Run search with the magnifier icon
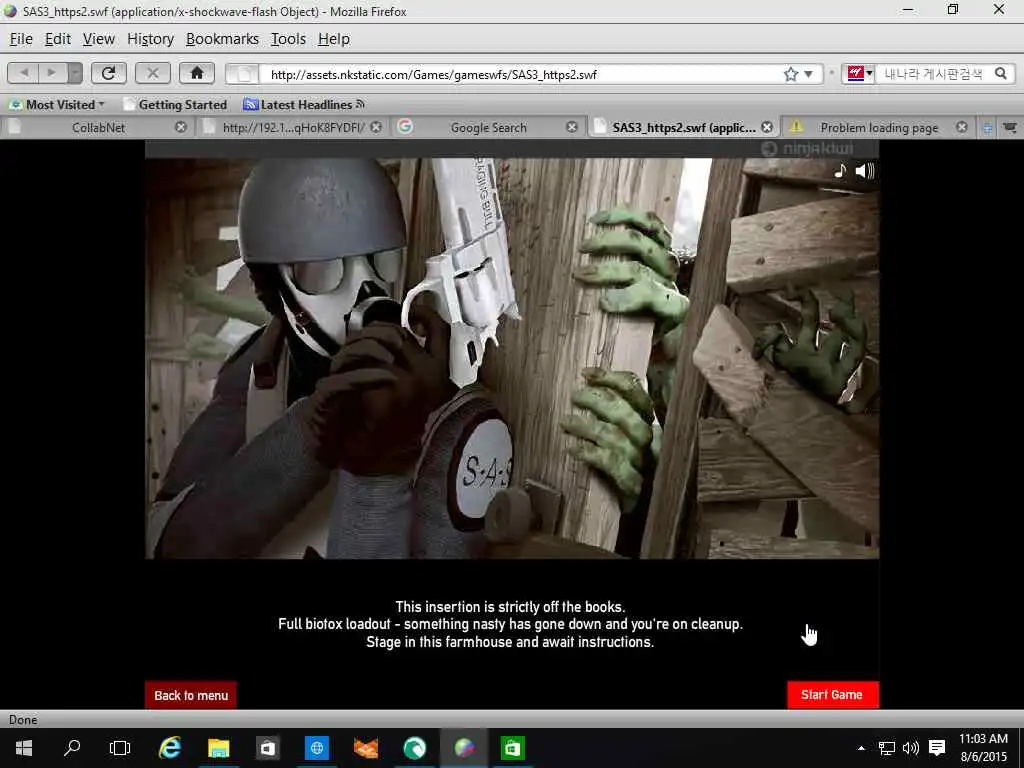1024x768 pixels. click(x=1001, y=73)
